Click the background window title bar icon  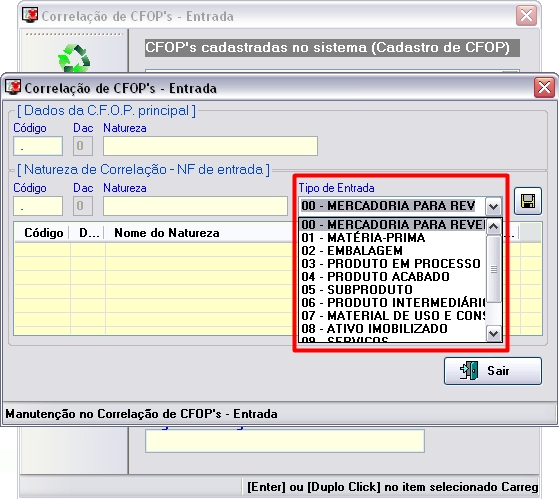[30, 15]
